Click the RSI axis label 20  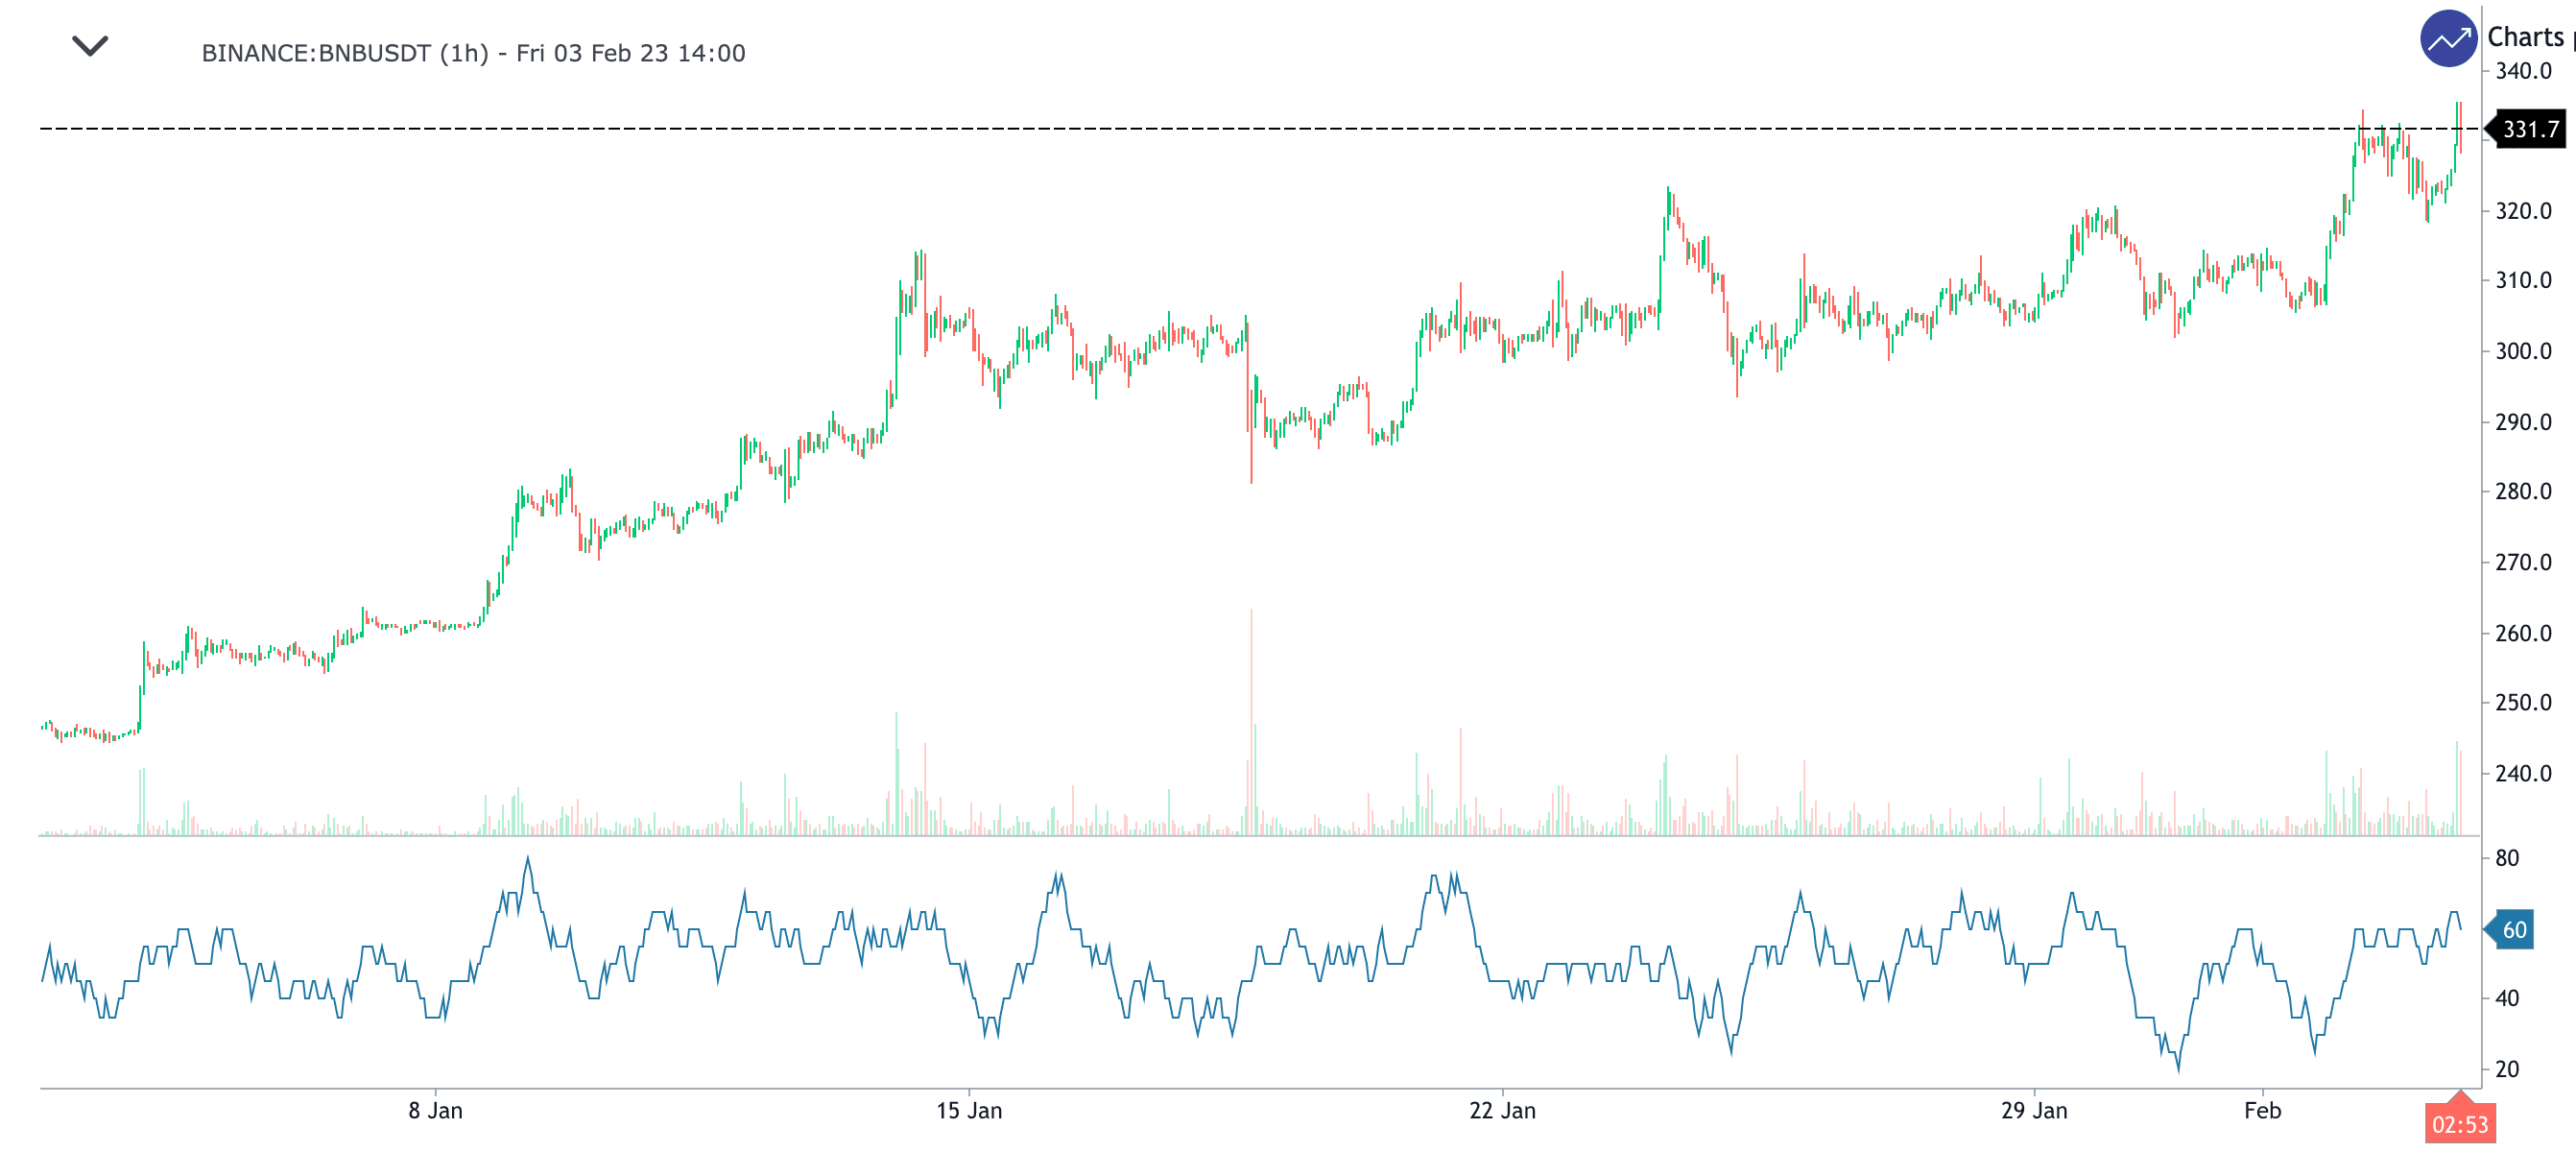pyautogui.click(x=2507, y=1069)
